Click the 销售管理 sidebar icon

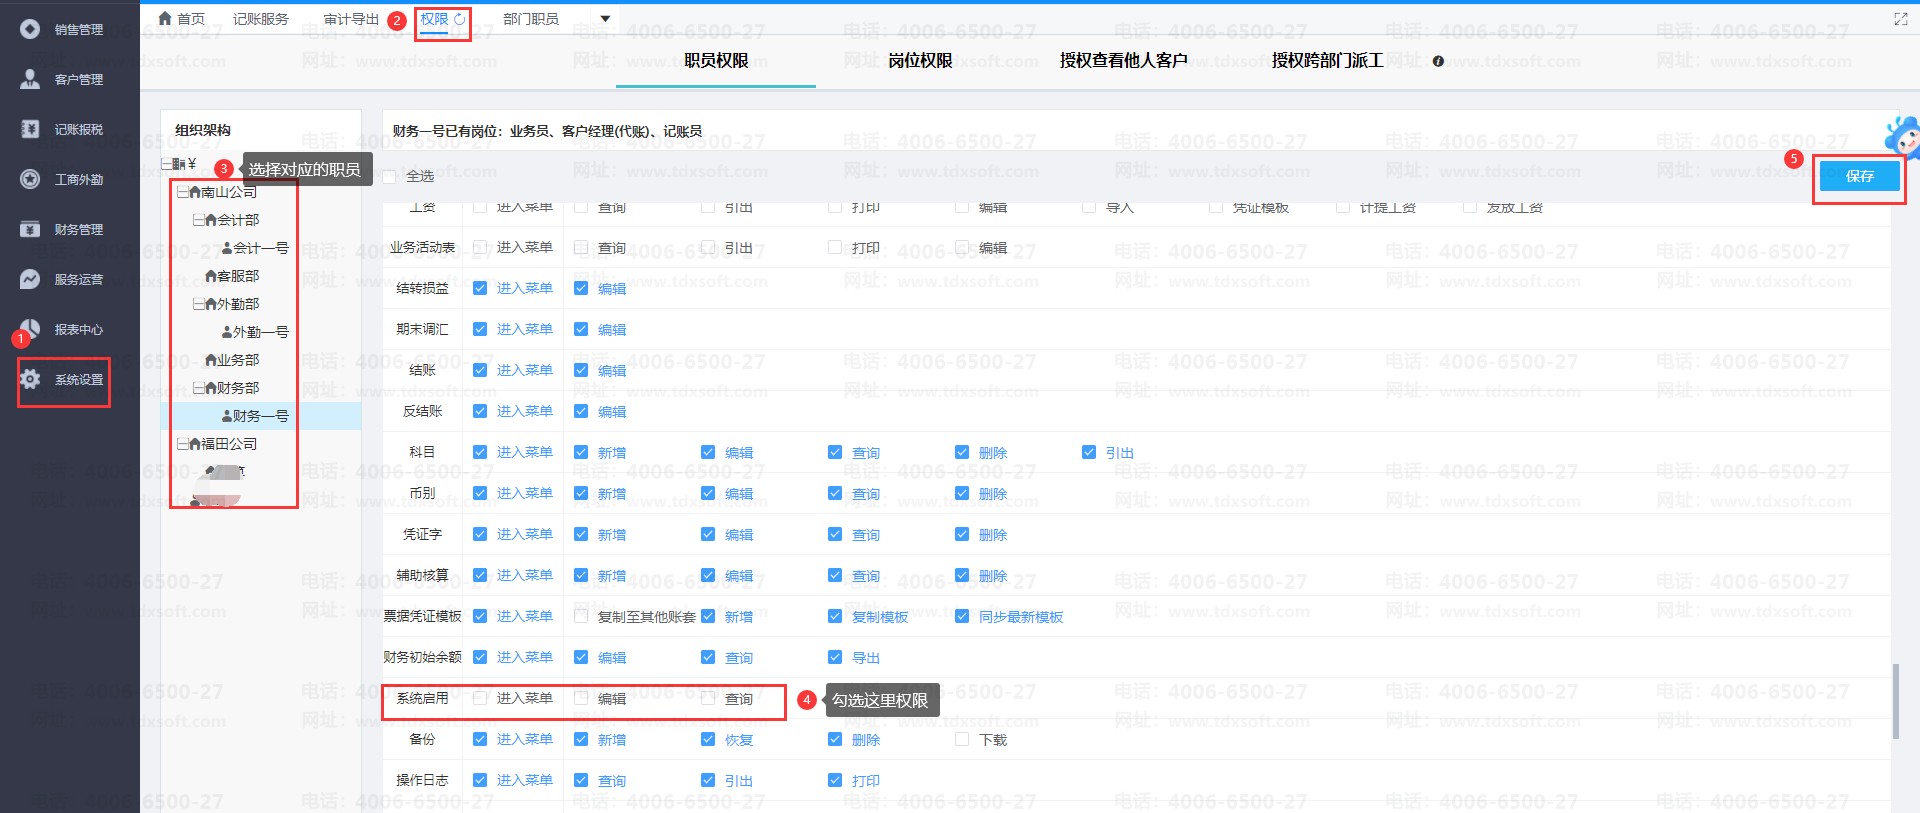click(x=30, y=29)
